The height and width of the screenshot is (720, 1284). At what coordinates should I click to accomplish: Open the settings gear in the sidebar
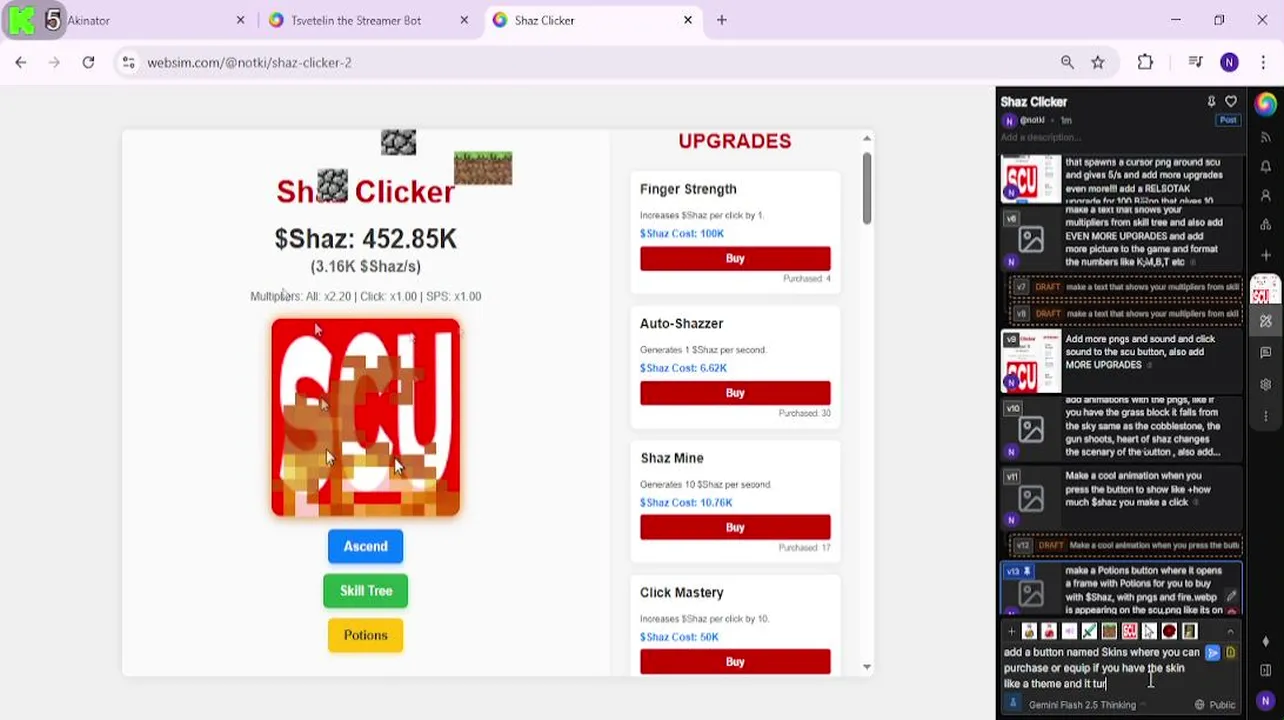click(1266, 384)
